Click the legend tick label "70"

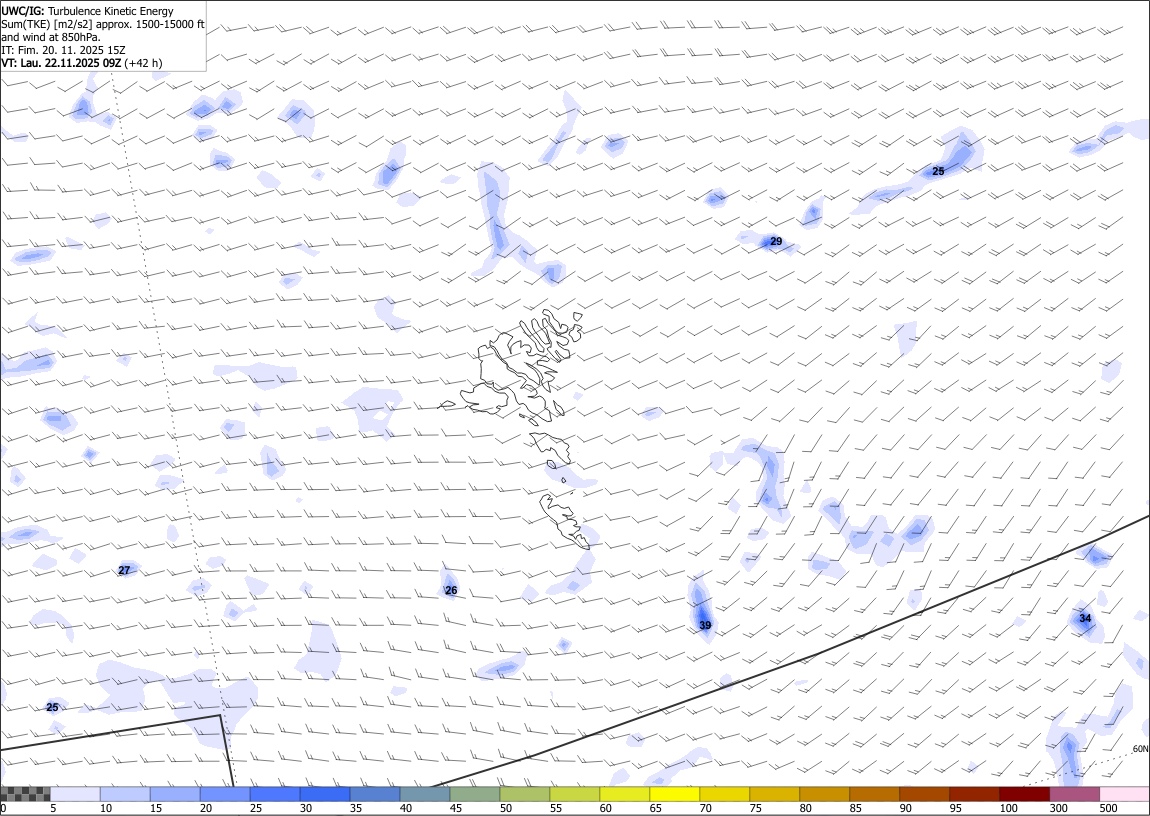click(x=704, y=808)
